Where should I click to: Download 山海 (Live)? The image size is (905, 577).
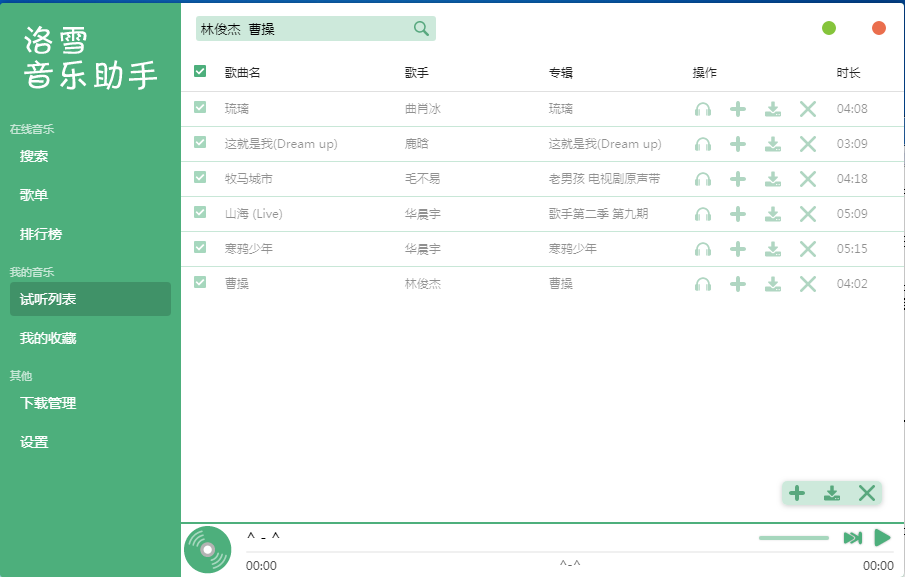[x=773, y=215]
